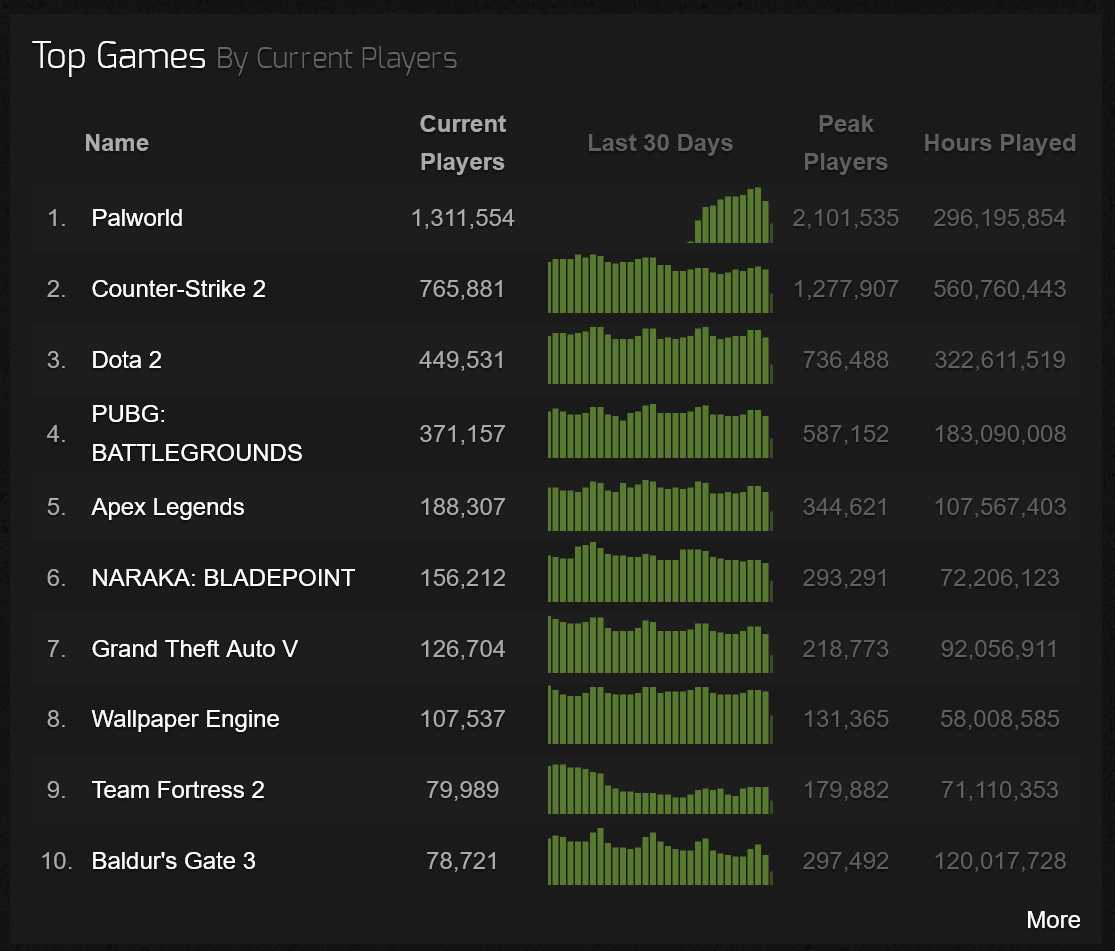Click the peak players value 736,488
This screenshot has height=951, width=1115.
tap(845, 360)
